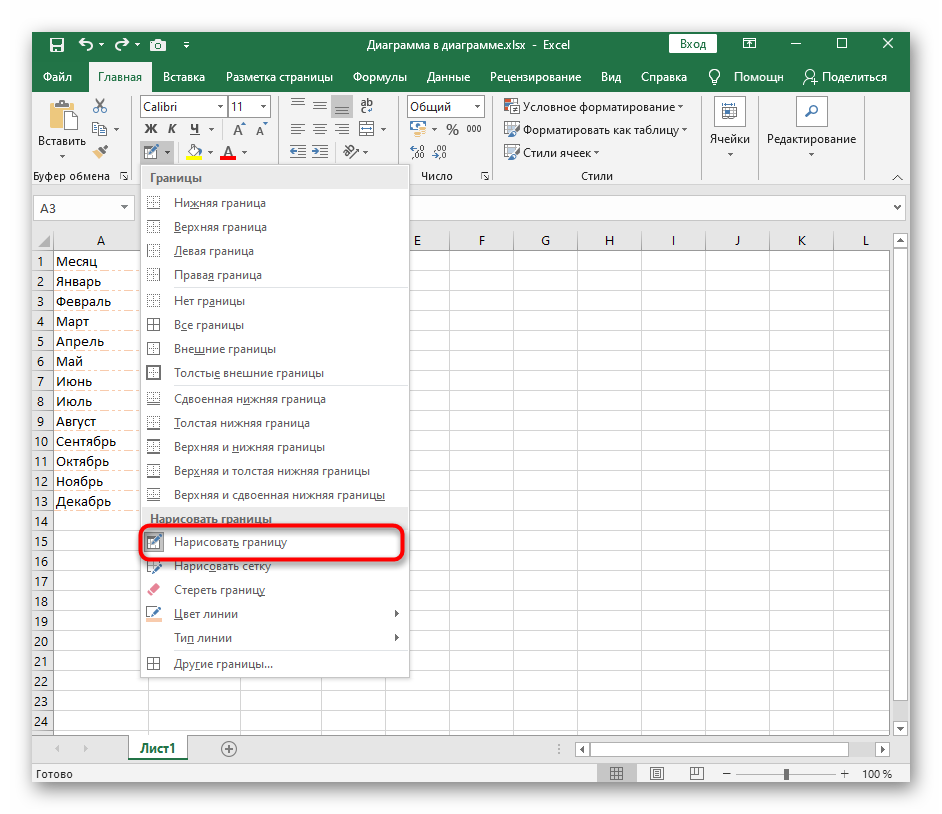The width and height of the screenshot is (942, 814).
Task: Open the Вставка ribbon tab
Action: click(184, 77)
